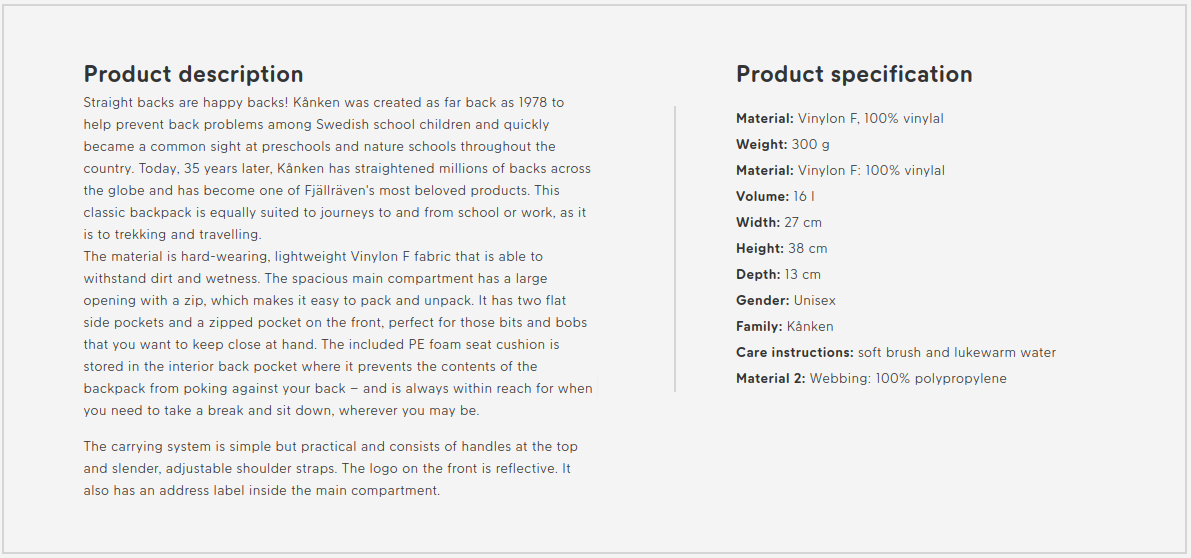Click the Depth 13 cm specification
1191x558 pixels.
tap(778, 275)
